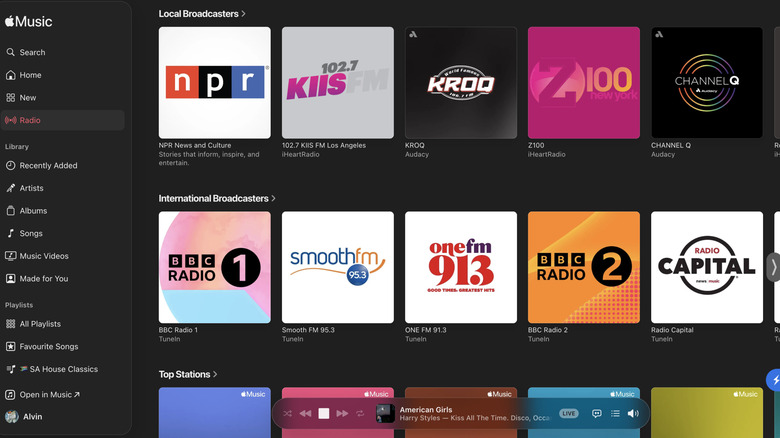780x438 pixels.
Task: Open BBC Radio 1 station artwork
Action: [x=215, y=267]
